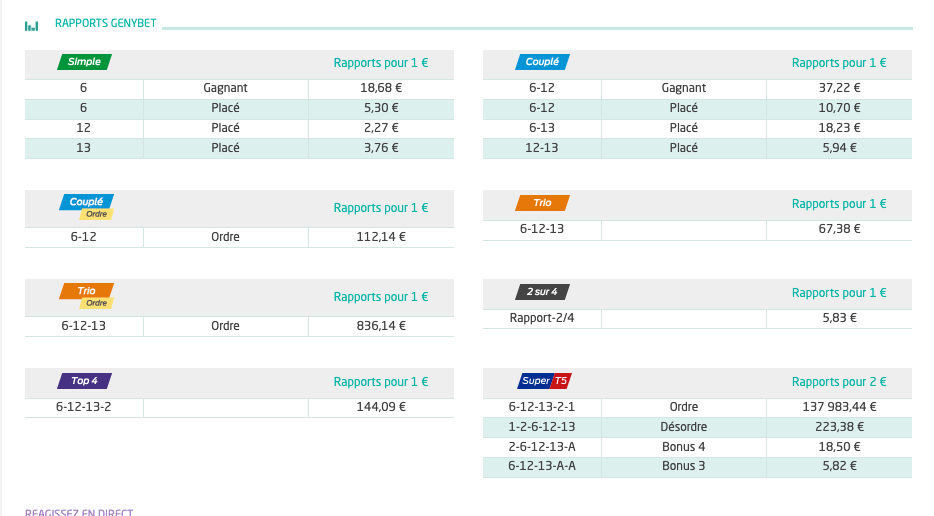Image resolution: width=934 pixels, height=516 pixels.
Task: Select the Trio Ordre badge
Action: 87,296
